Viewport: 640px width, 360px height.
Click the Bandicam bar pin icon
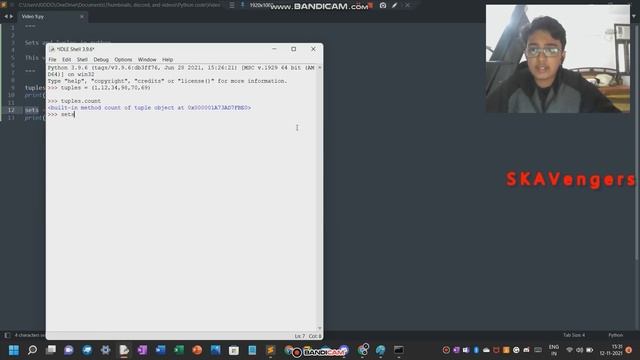tap(242, 5)
